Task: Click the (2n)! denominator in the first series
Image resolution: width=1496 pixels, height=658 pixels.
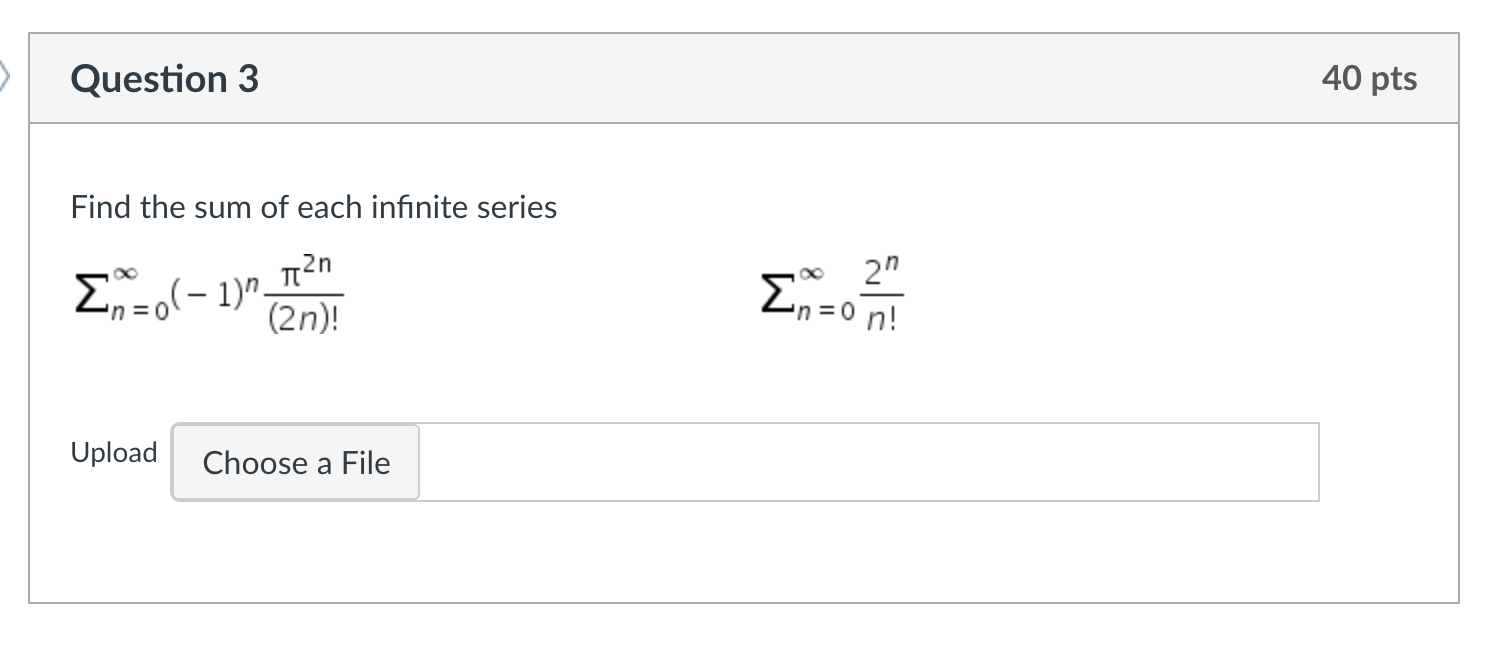Action: (303, 317)
